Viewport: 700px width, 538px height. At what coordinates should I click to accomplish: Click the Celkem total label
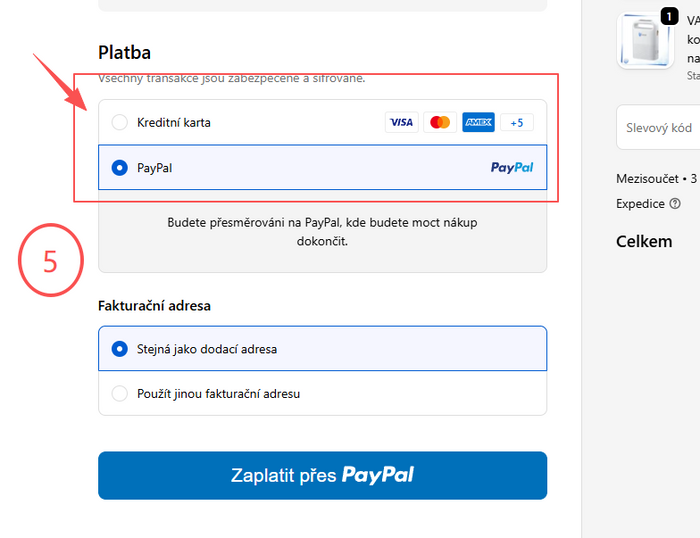pyautogui.click(x=644, y=241)
